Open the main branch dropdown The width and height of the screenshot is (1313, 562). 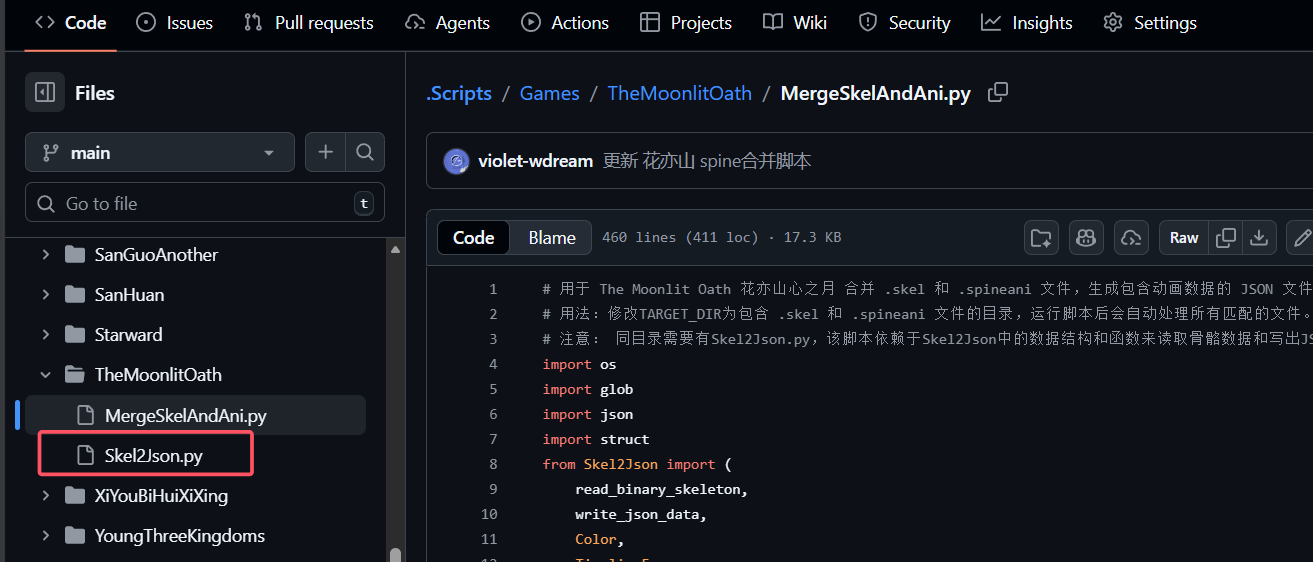click(x=160, y=153)
